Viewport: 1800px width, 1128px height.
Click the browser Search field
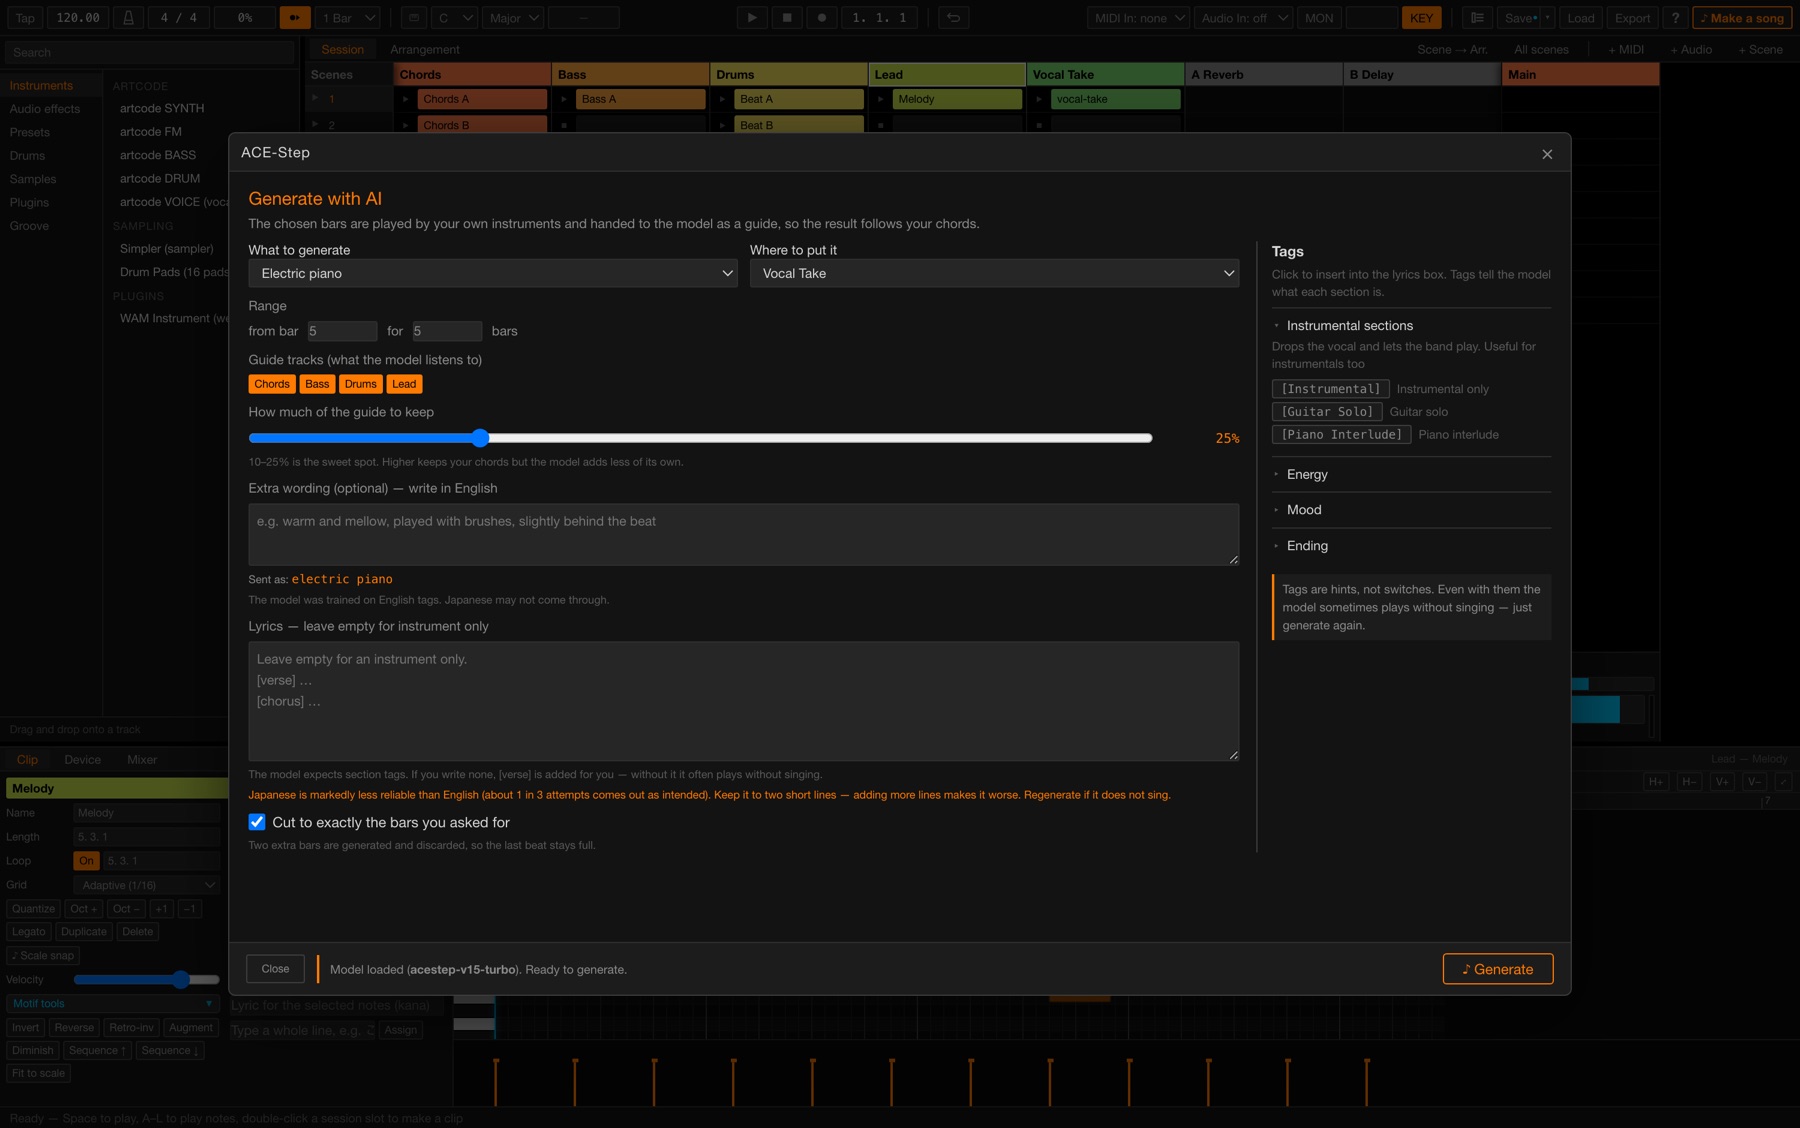[150, 52]
